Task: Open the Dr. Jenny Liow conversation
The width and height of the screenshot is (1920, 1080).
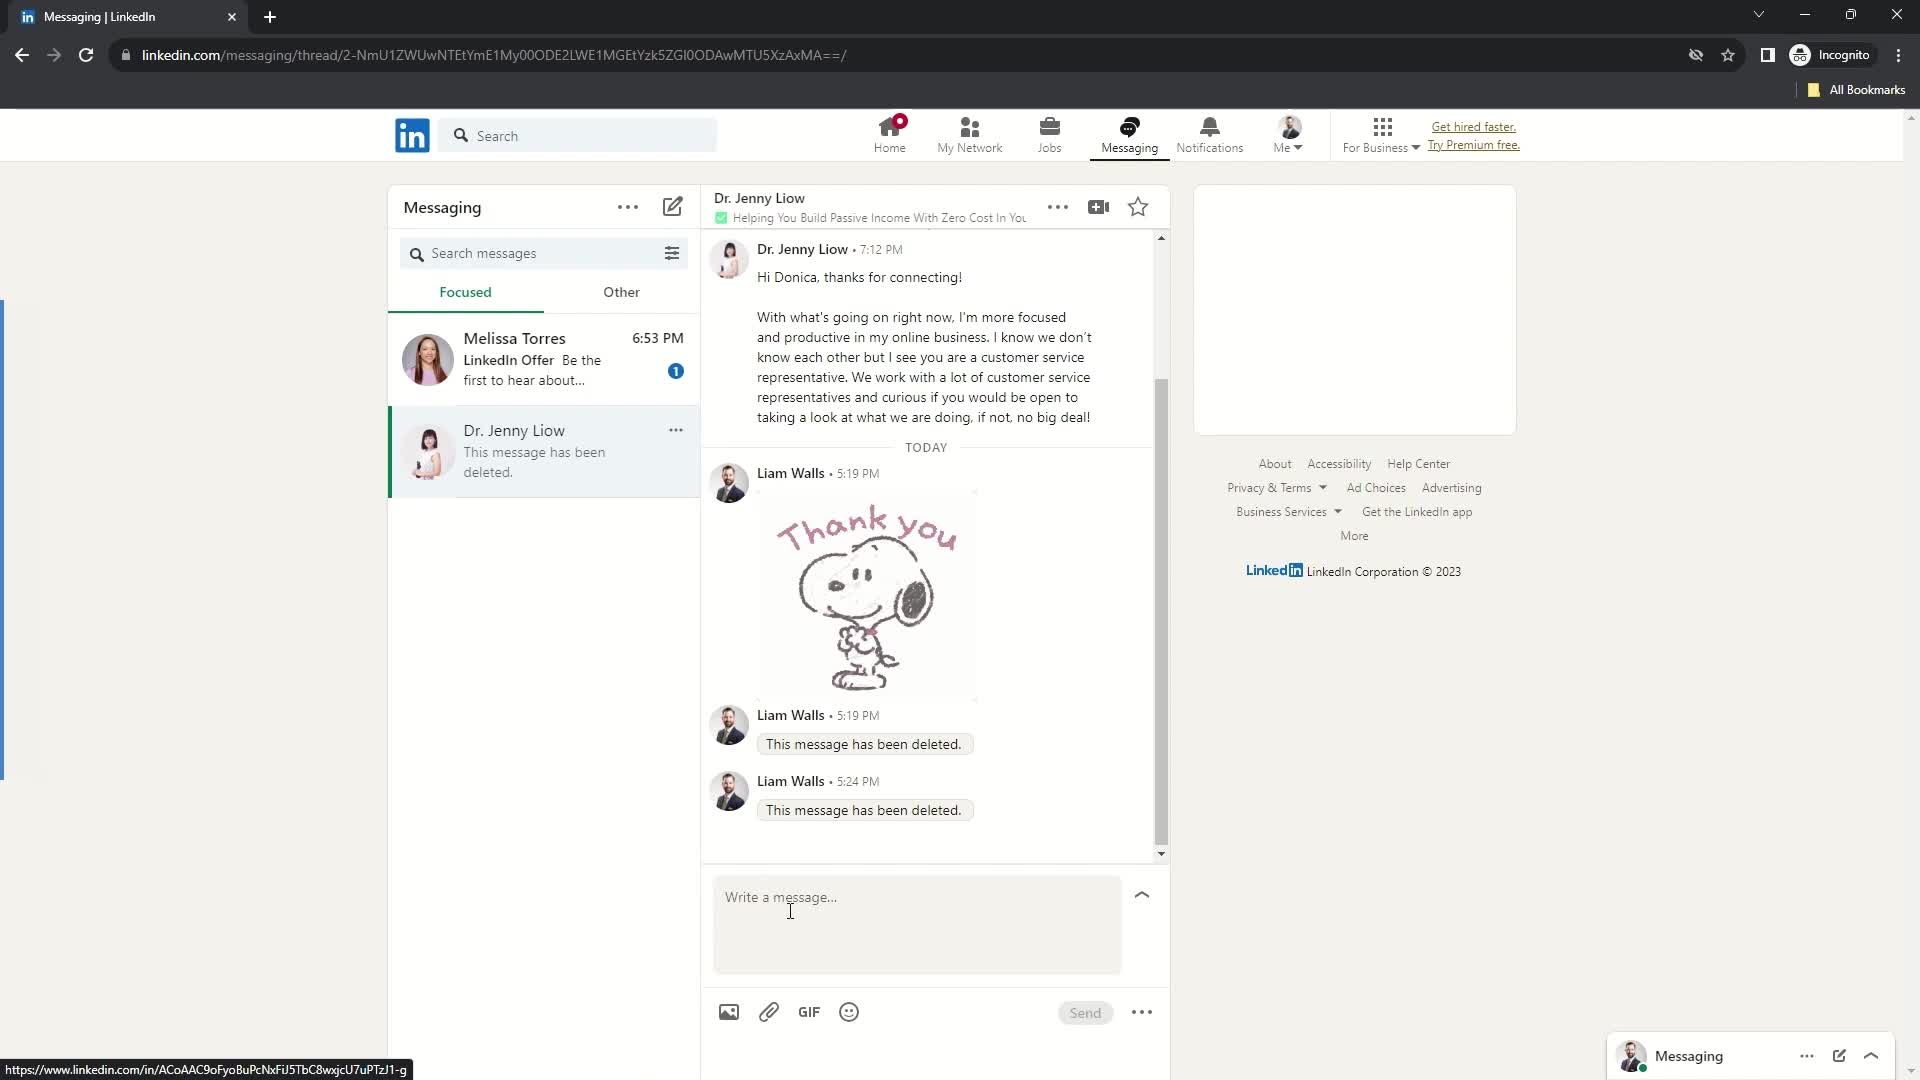Action: tap(543, 451)
